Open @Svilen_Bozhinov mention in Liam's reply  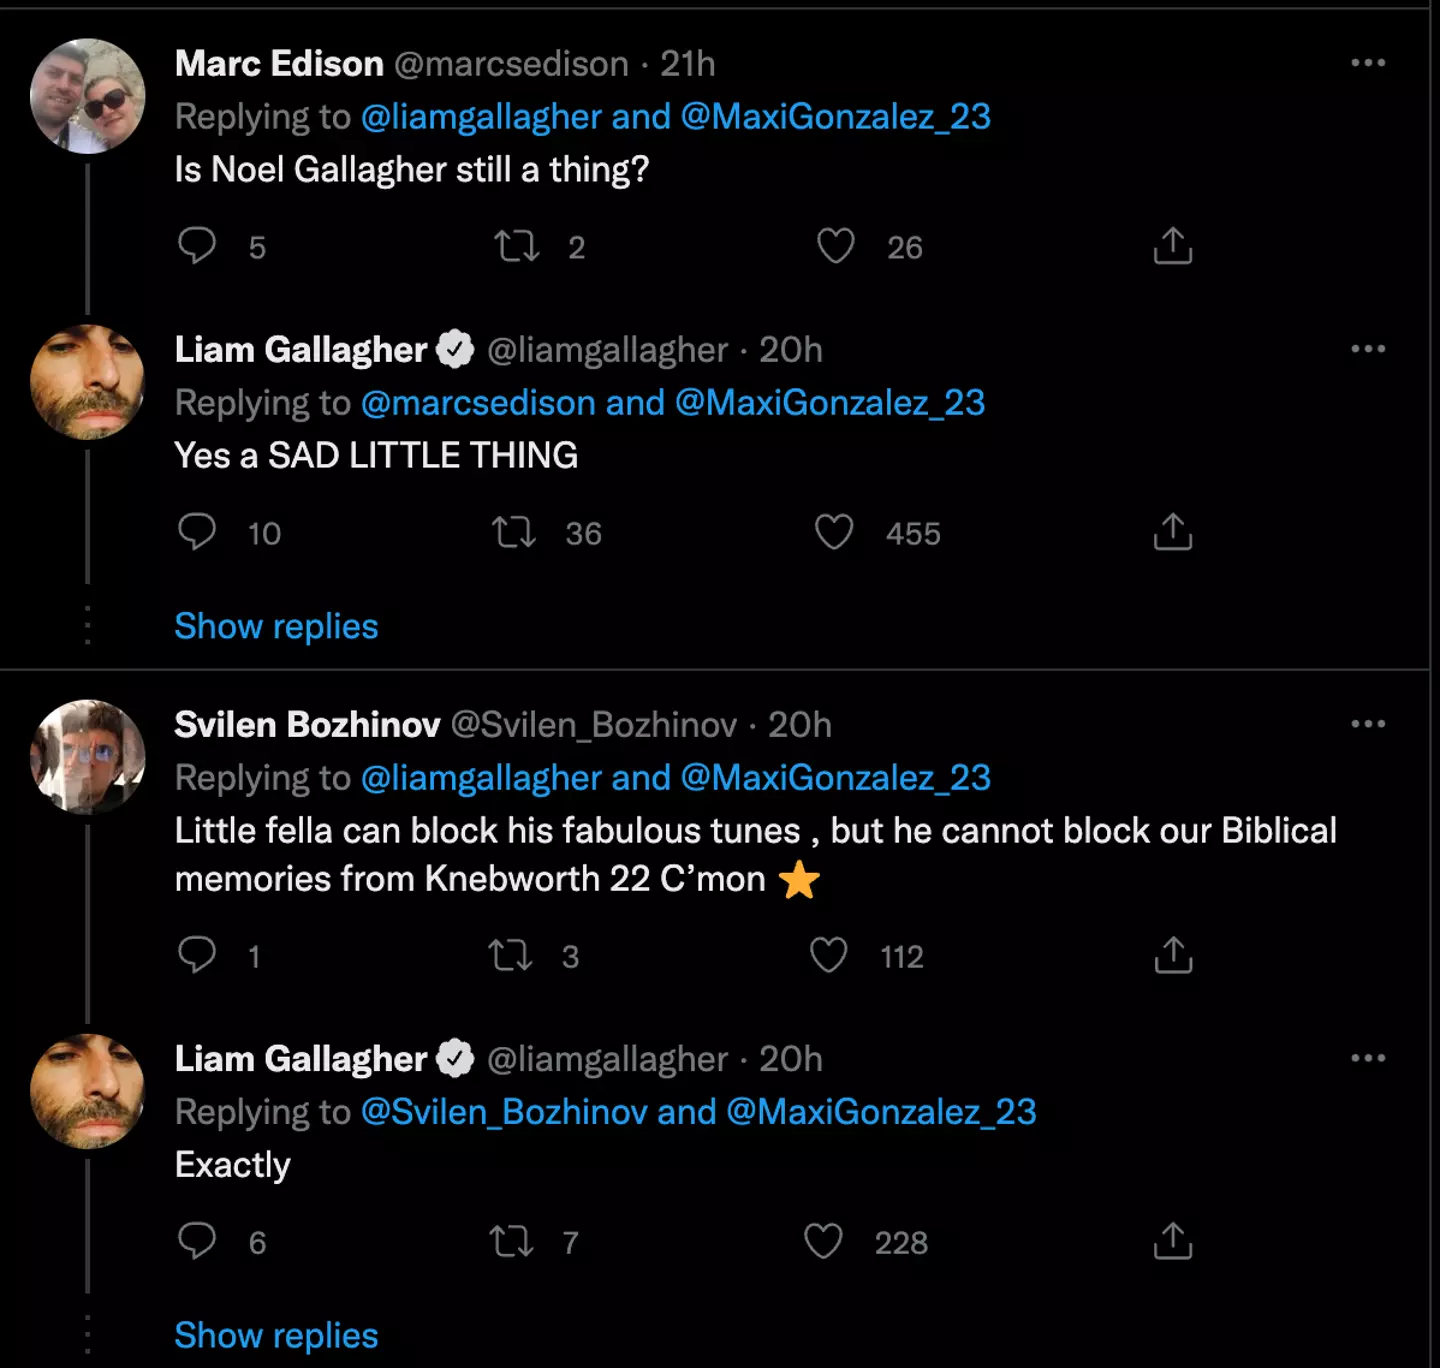[x=504, y=1112]
